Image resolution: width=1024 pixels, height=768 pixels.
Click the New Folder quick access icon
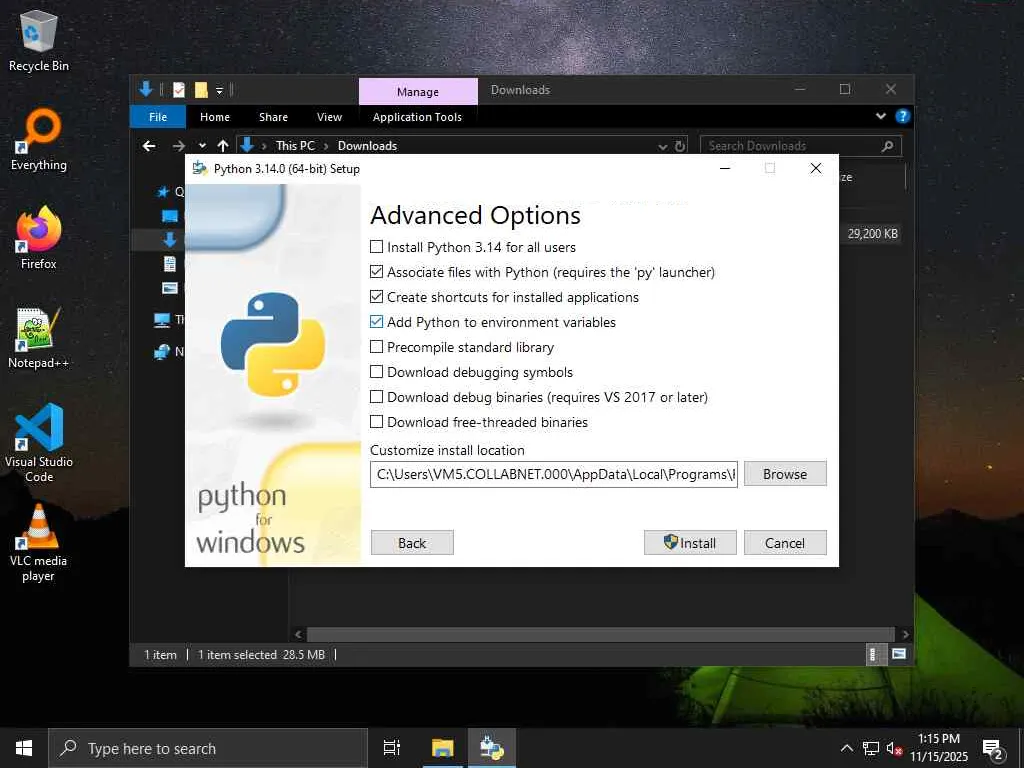[x=201, y=89]
